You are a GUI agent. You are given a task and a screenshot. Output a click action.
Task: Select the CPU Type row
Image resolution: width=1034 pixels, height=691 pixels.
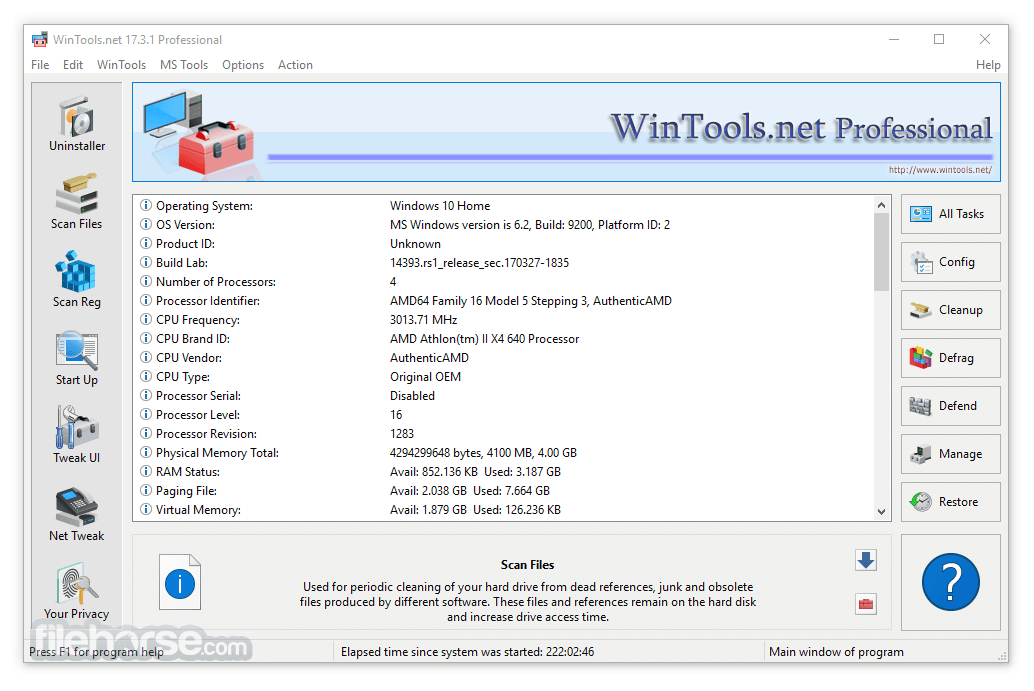click(504, 376)
